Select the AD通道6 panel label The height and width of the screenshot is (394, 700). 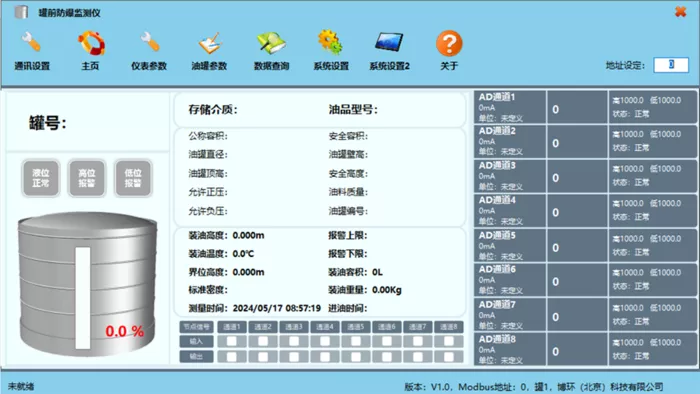coord(497,269)
